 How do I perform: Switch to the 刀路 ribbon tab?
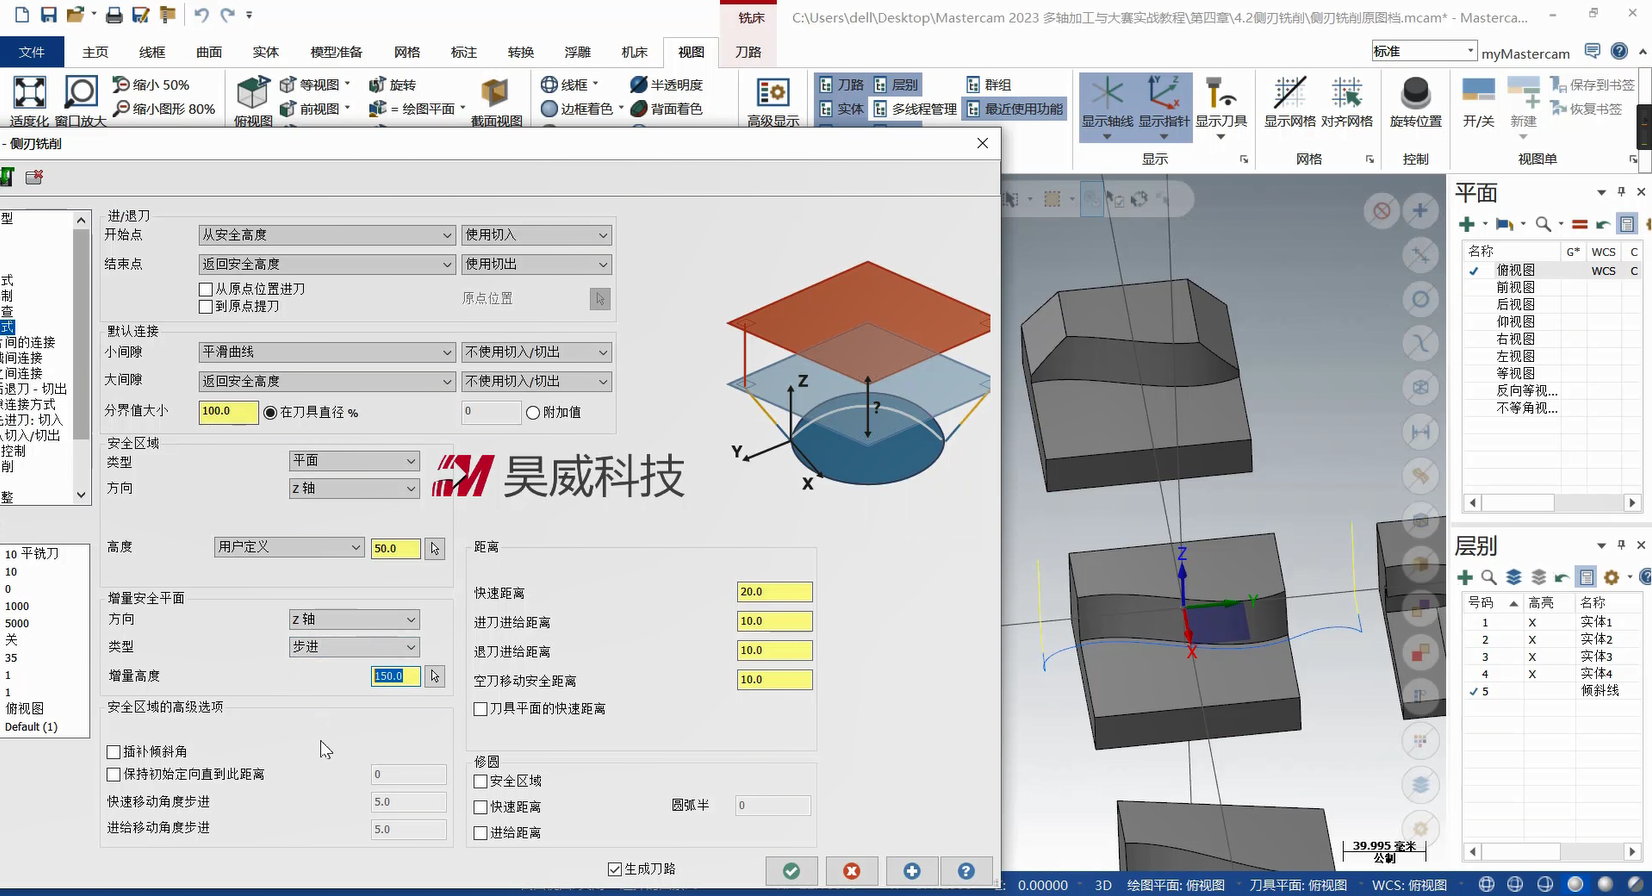(748, 52)
